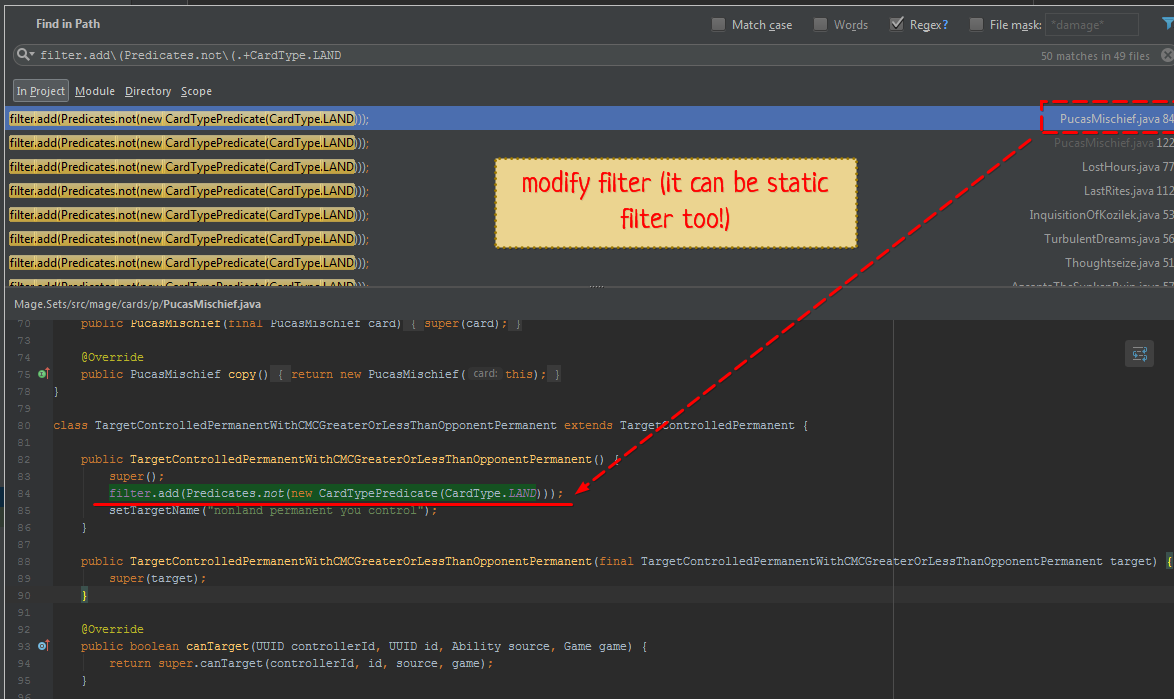Dismiss the search results with the X icon
The image size is (1174, 699).
point(1166,55)
